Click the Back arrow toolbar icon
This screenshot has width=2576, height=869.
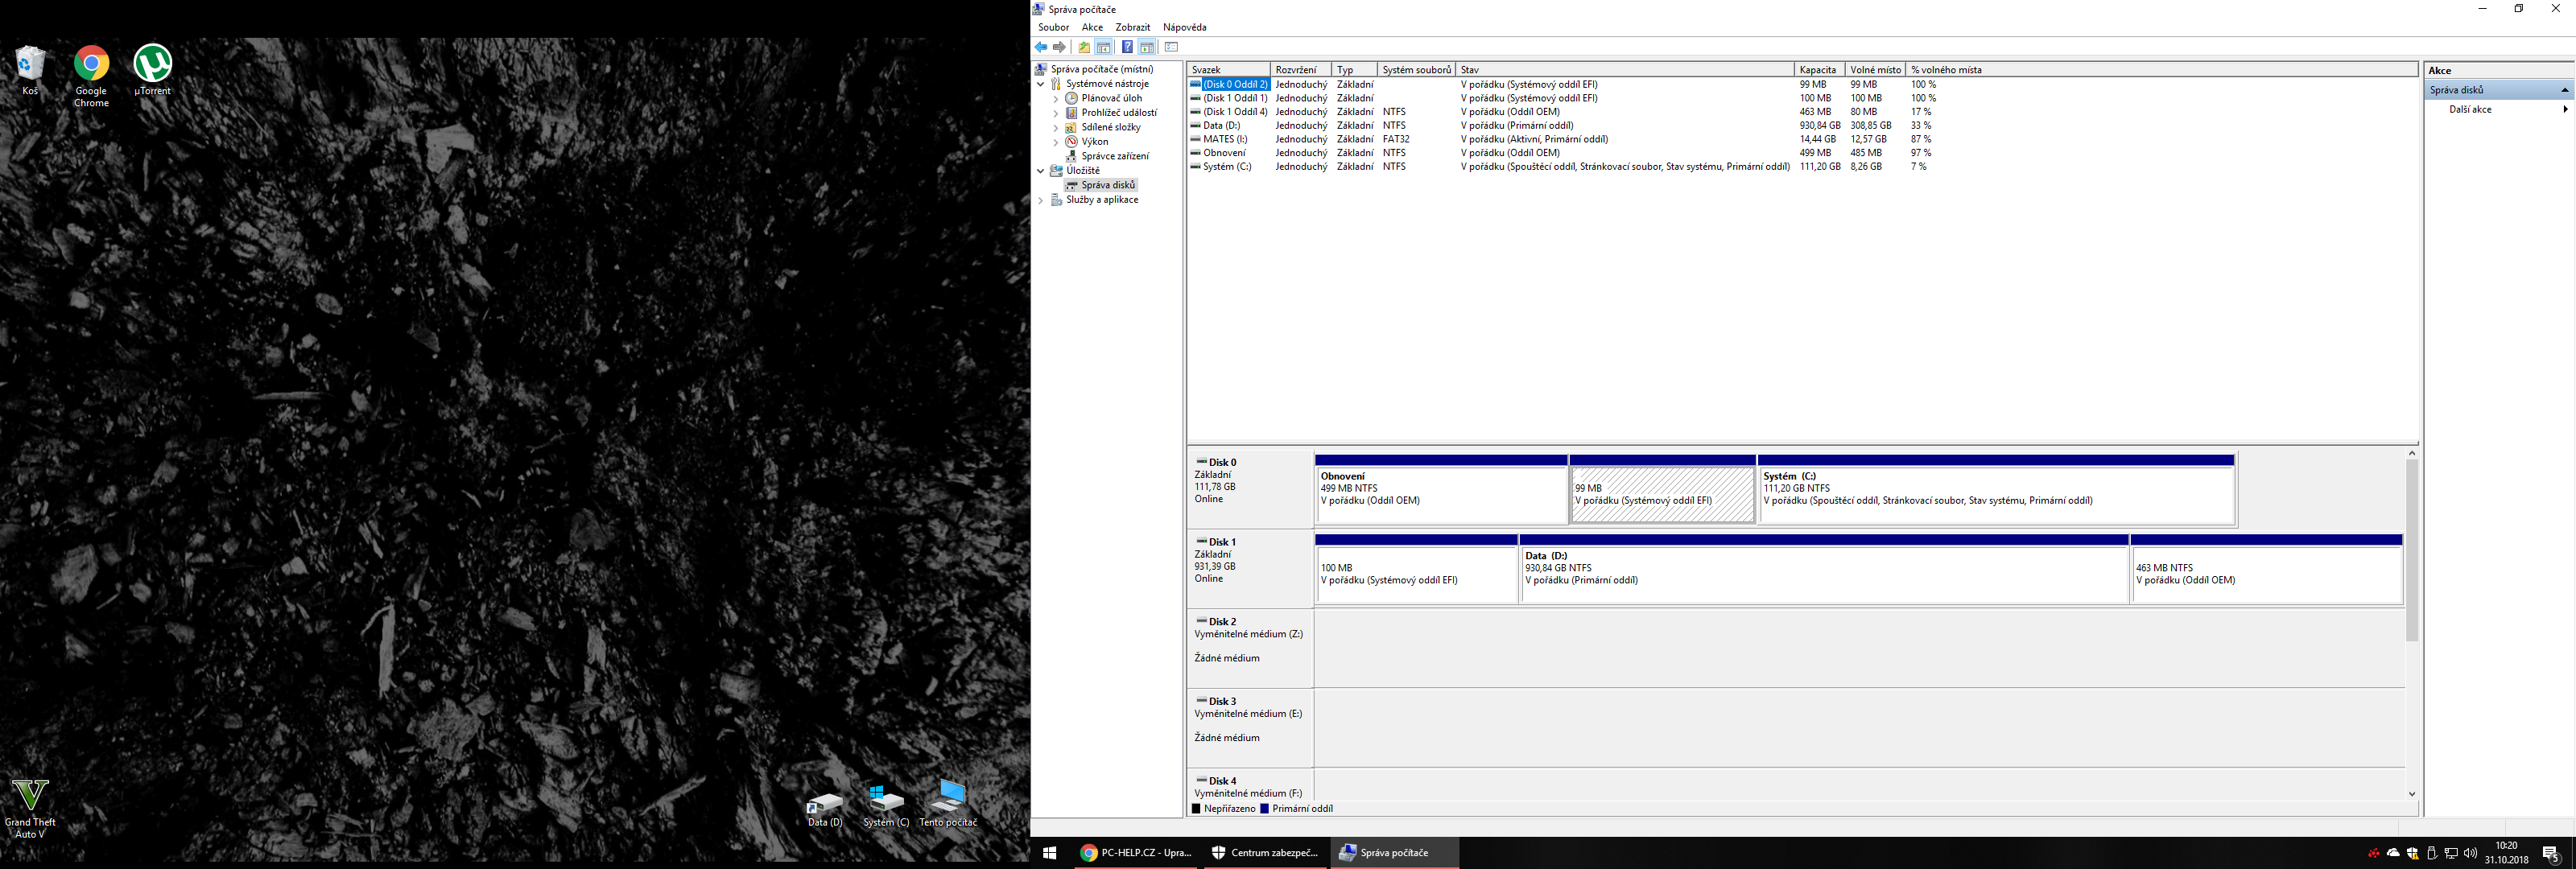tap(1041, 47)
